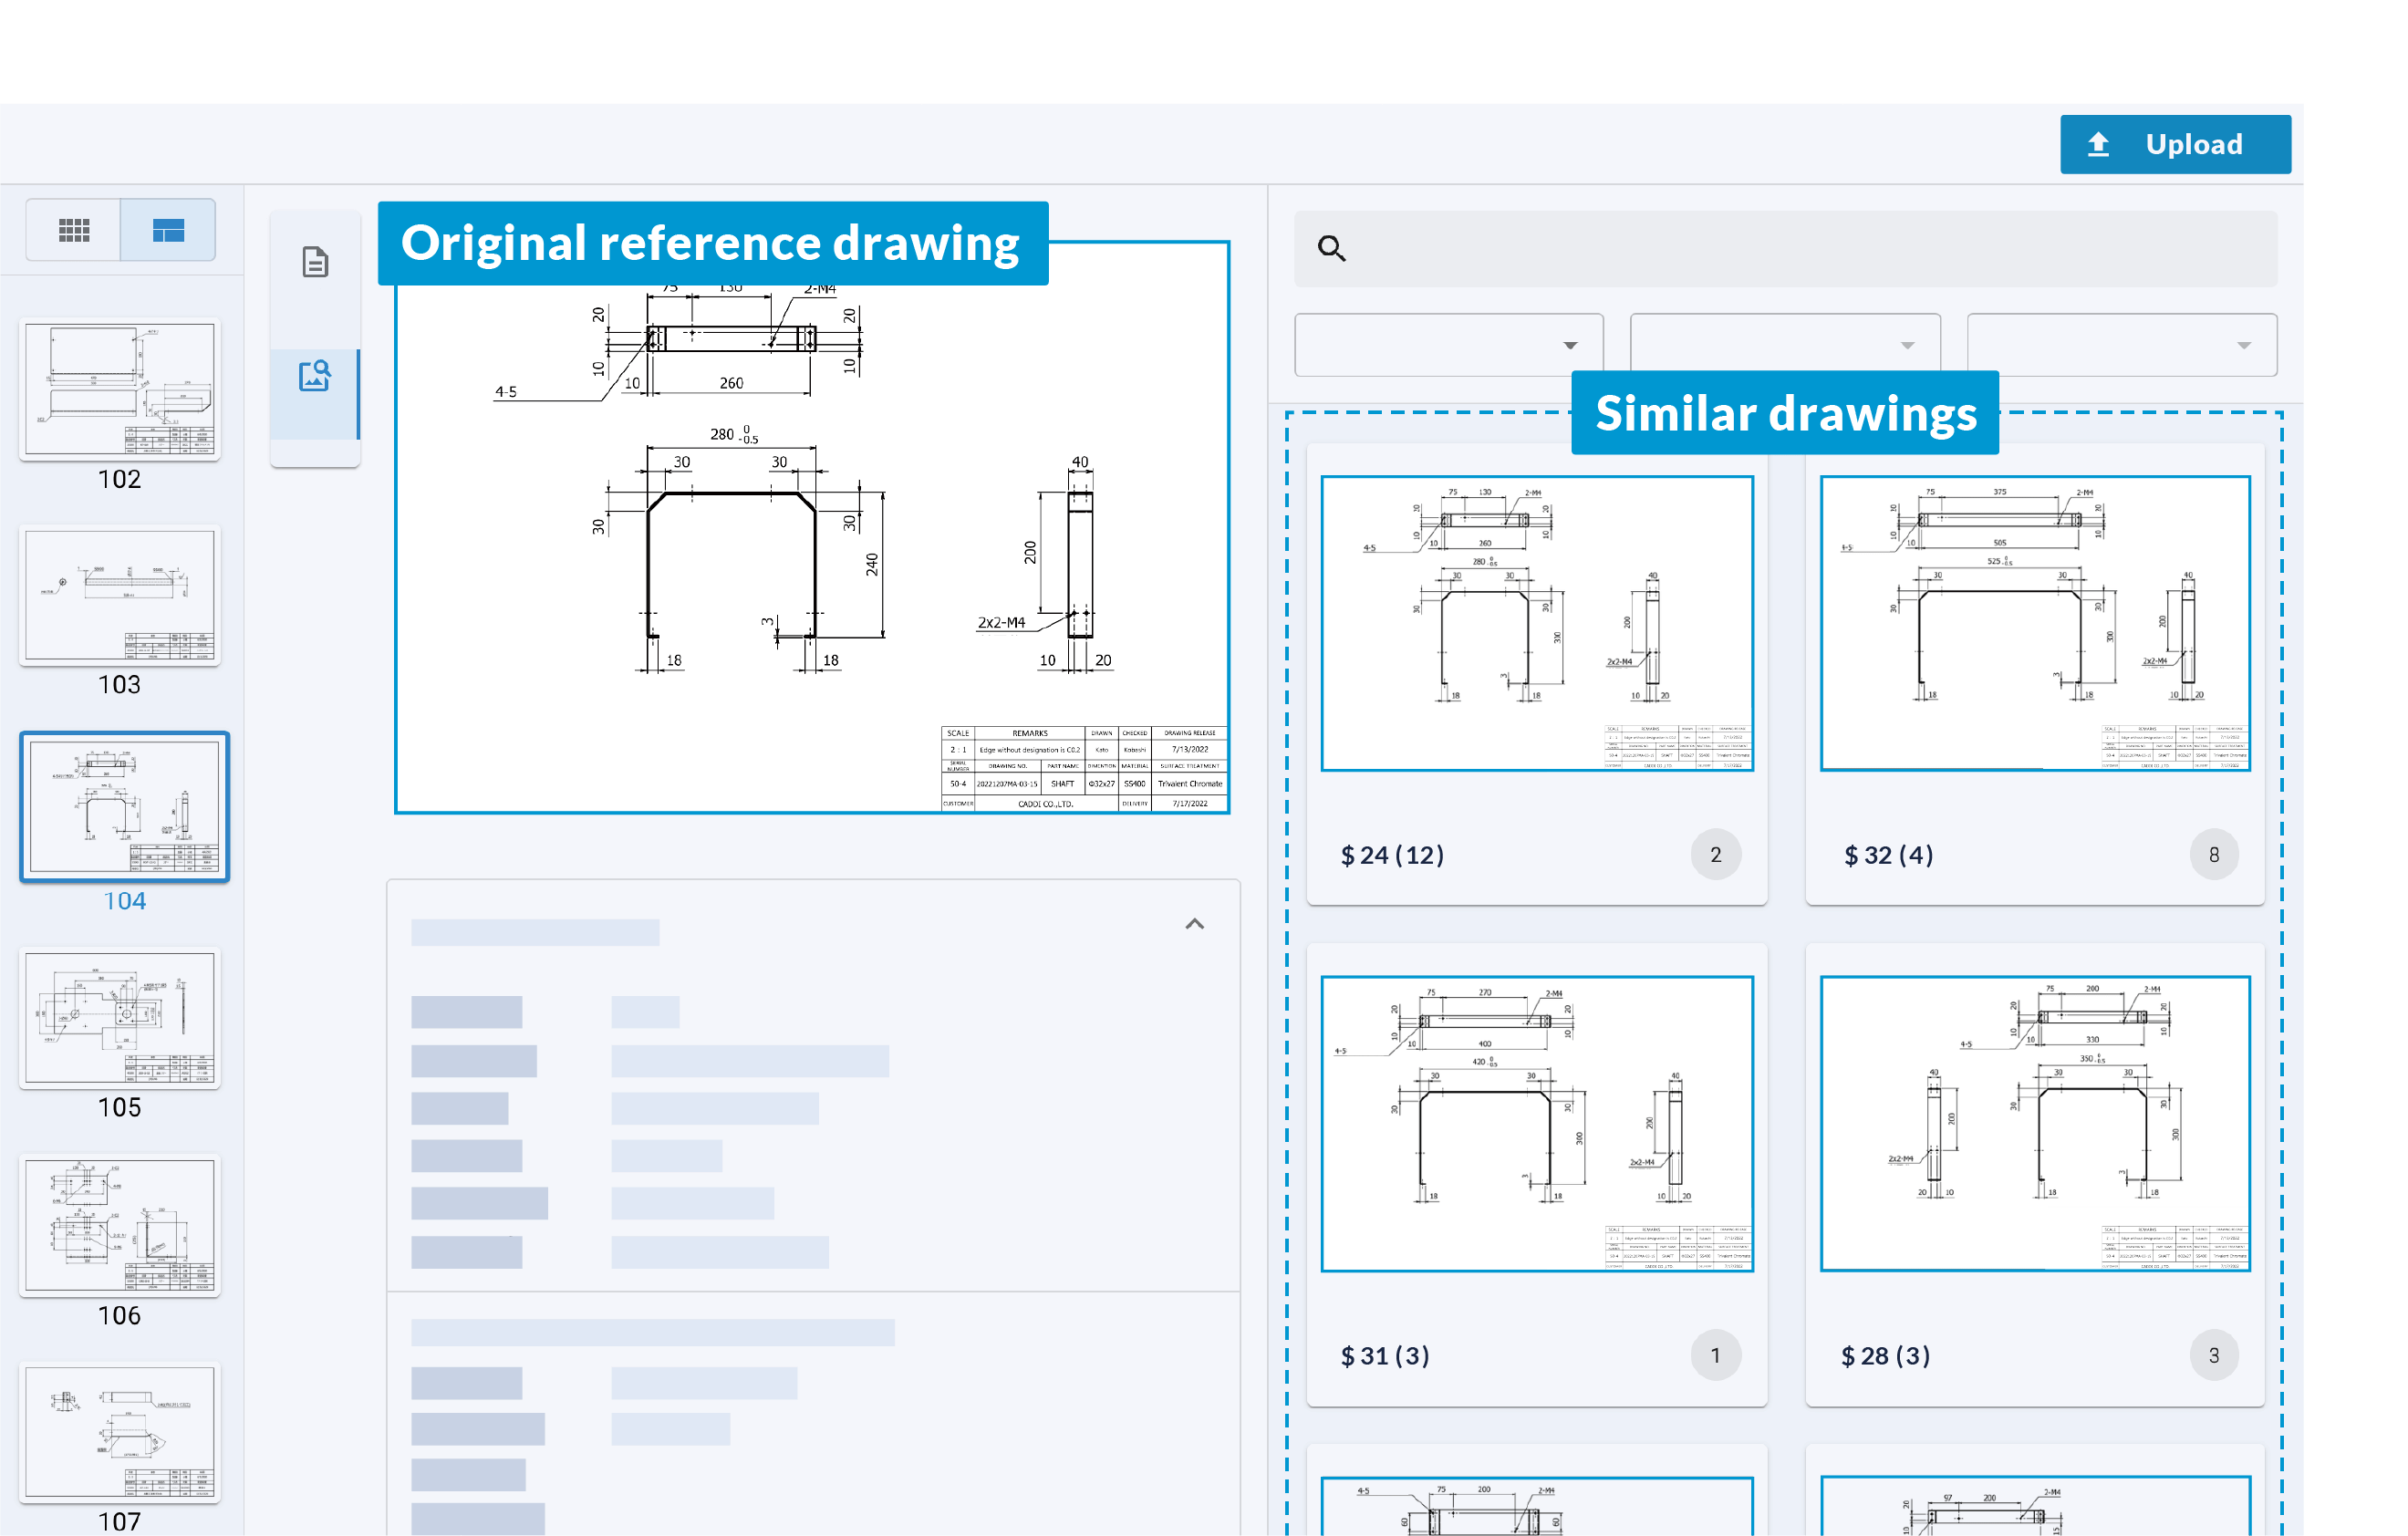Focus the similar drawings search field
2408x1536 pixels.
point(1785,248)
